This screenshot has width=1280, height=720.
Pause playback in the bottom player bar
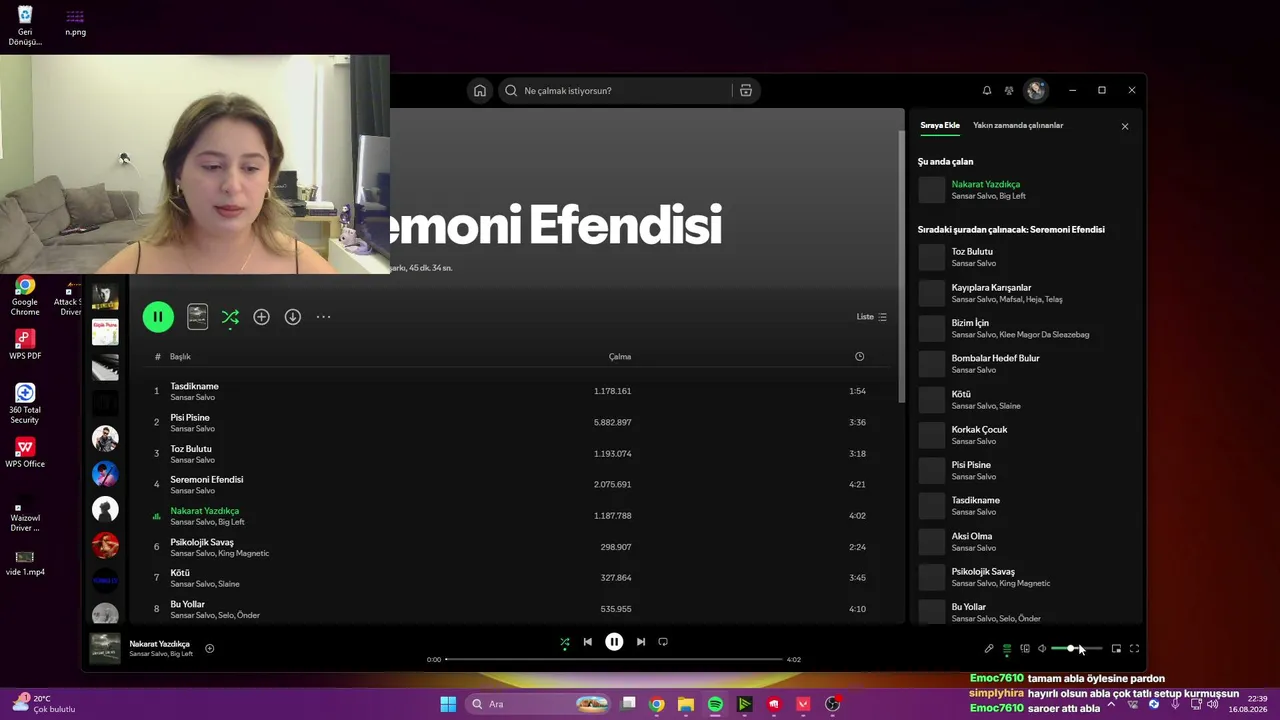(614, 642)
